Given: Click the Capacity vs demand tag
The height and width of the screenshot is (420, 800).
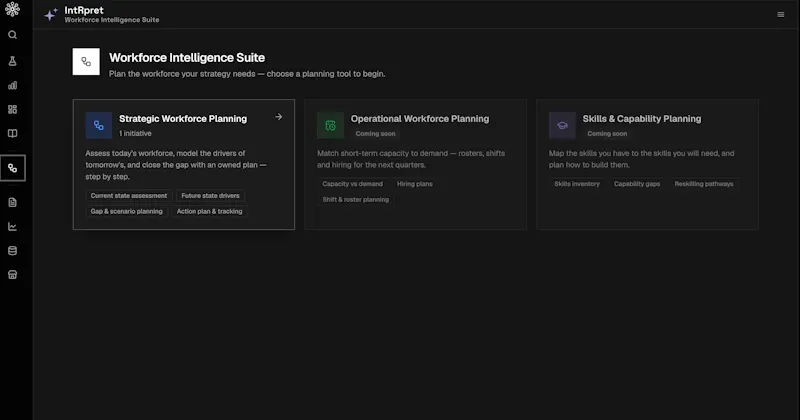Looking at the screenshot, I should click(x=352, y=184).
